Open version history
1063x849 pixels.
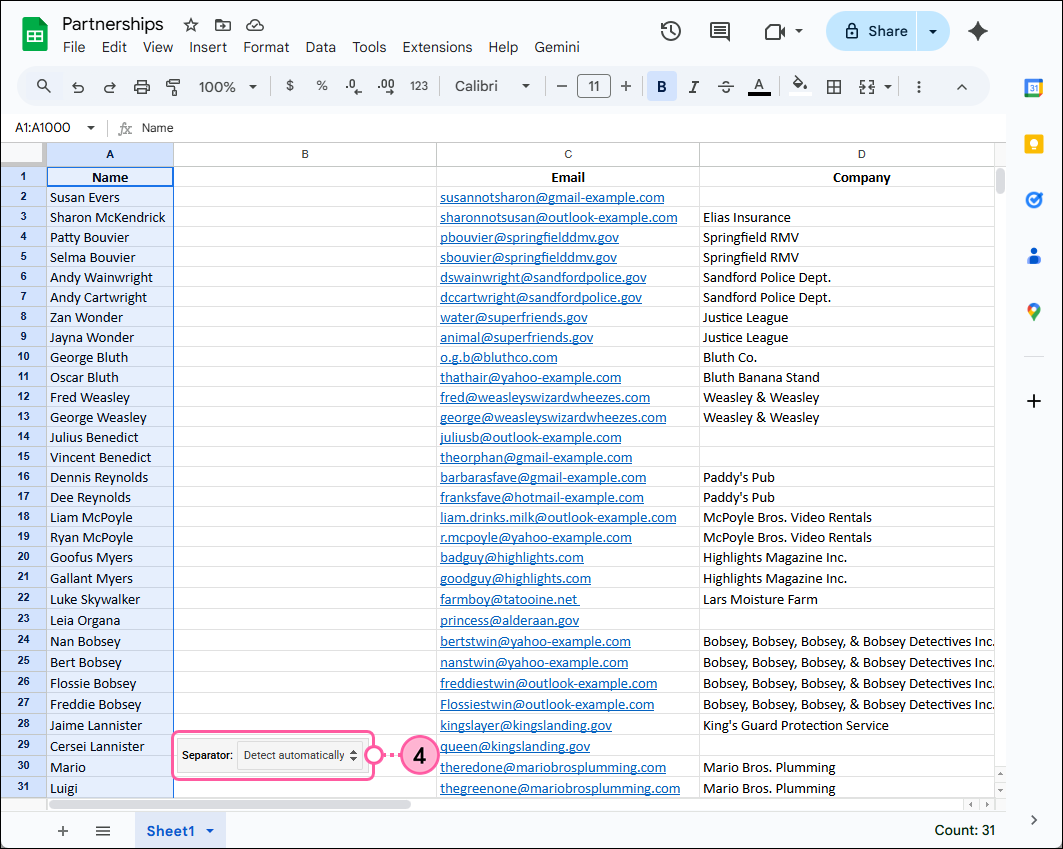670,31
